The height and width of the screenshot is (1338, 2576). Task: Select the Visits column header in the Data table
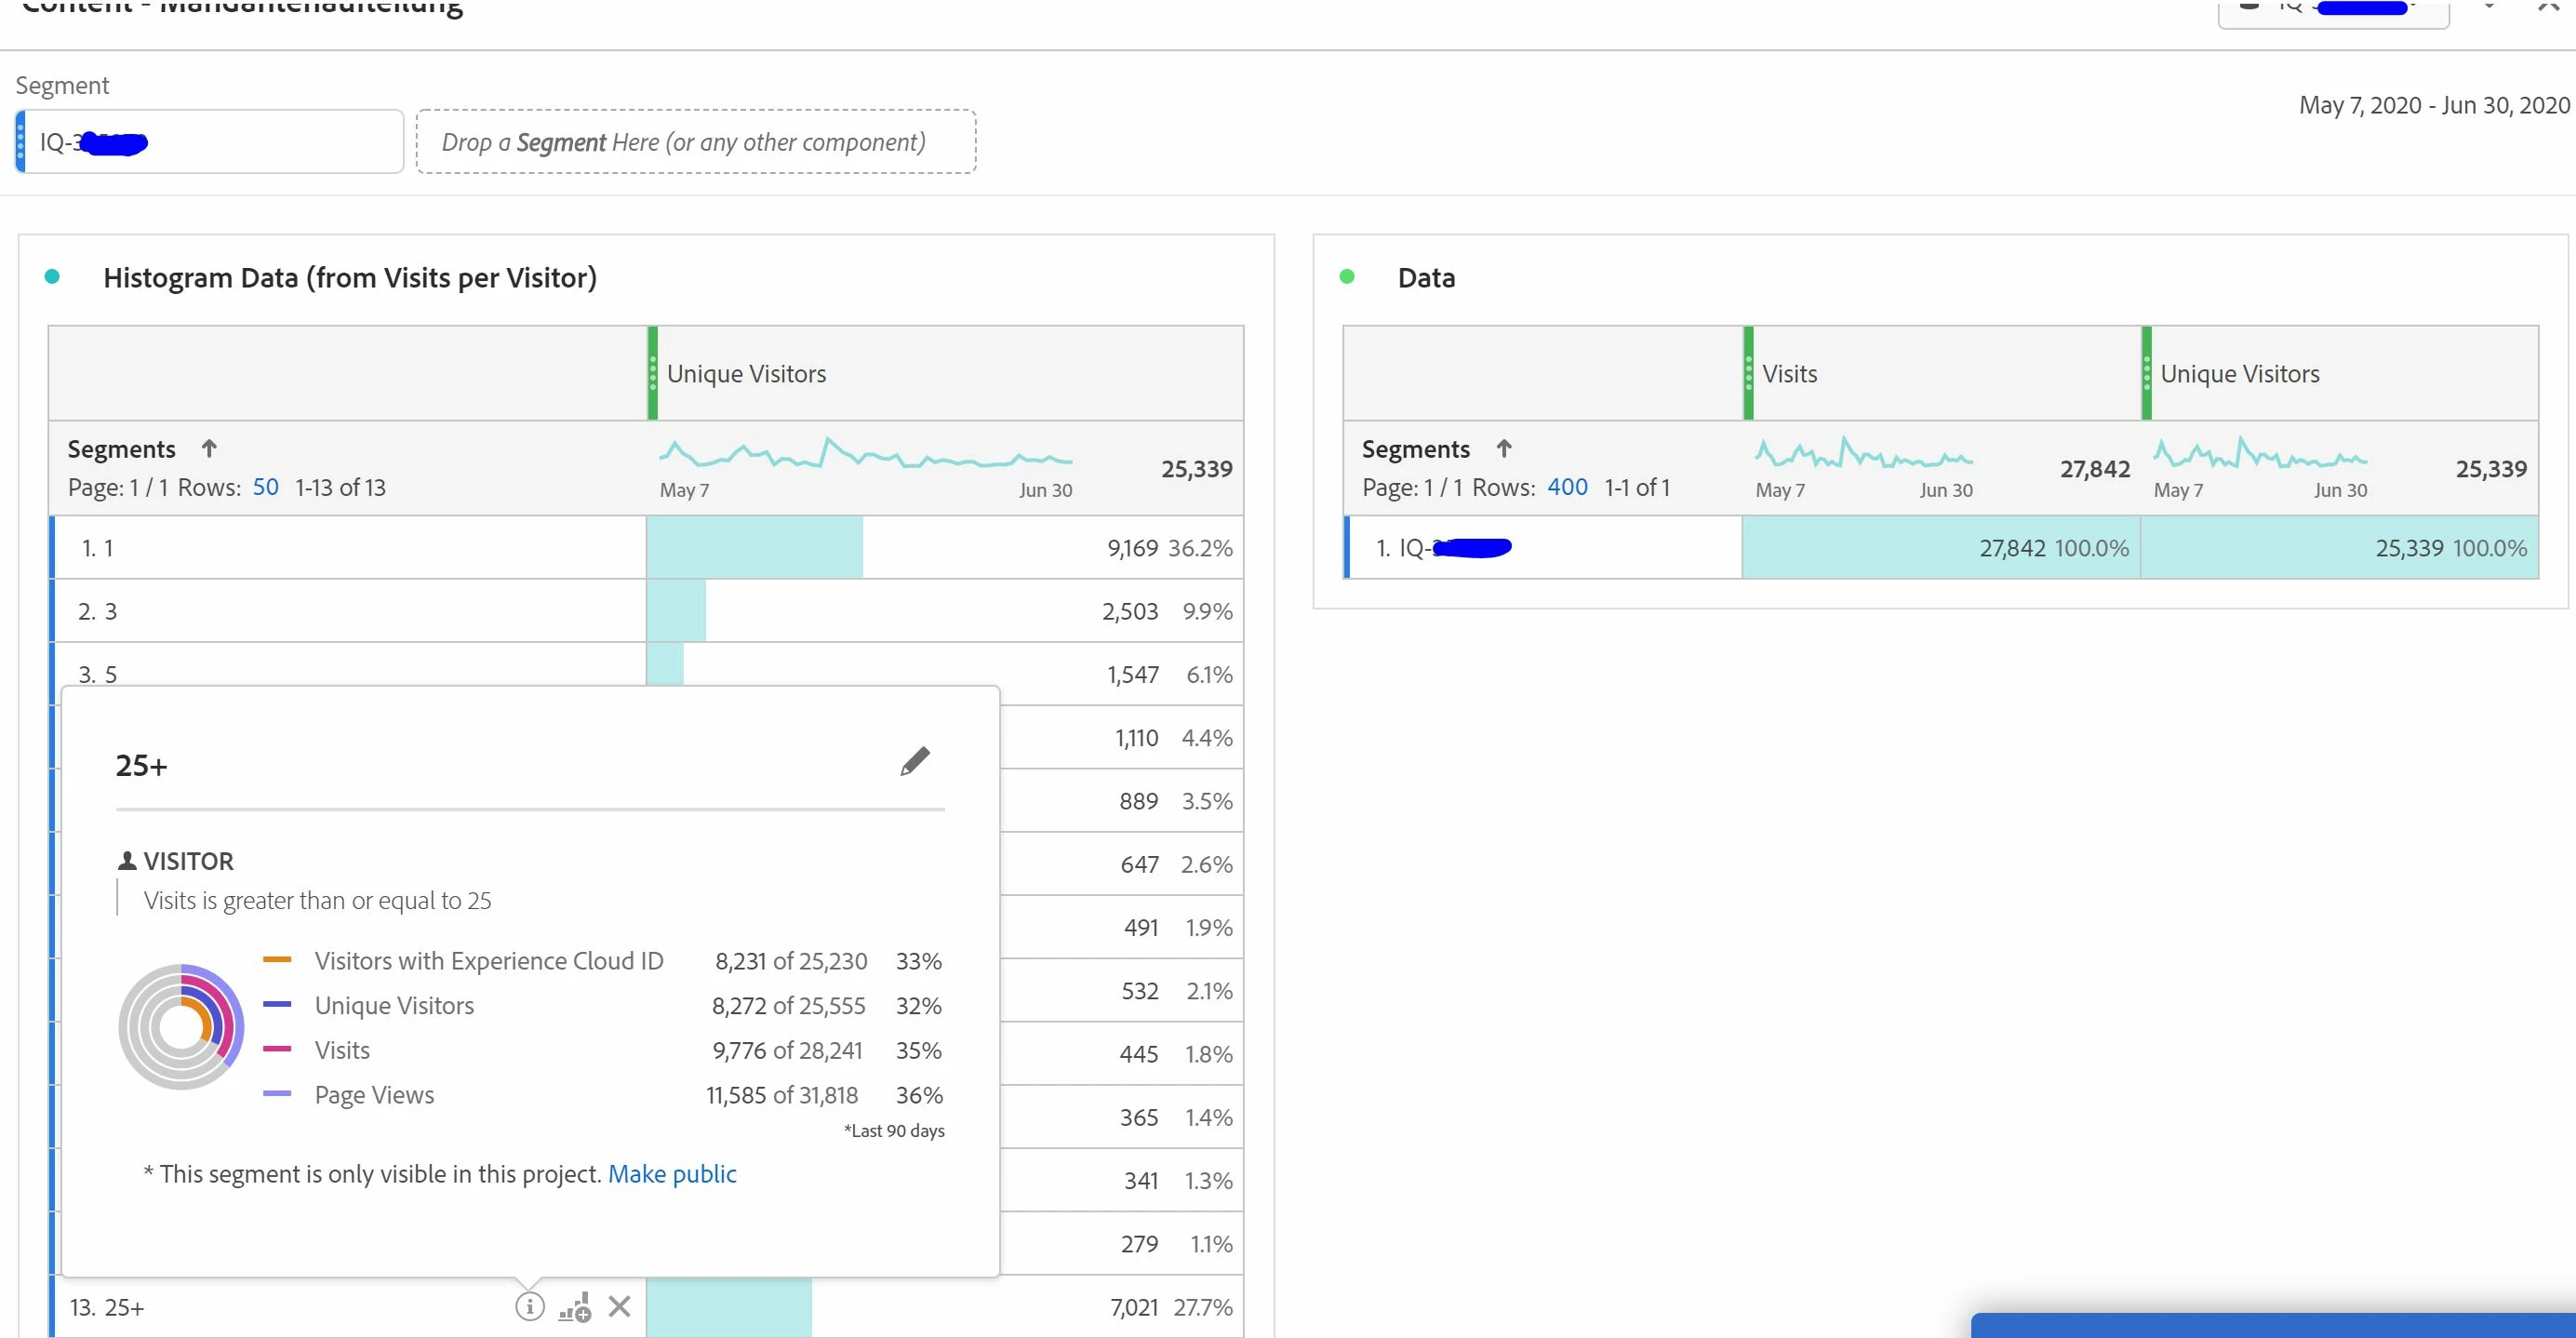pyautogui.click(x=1789, y=374)
